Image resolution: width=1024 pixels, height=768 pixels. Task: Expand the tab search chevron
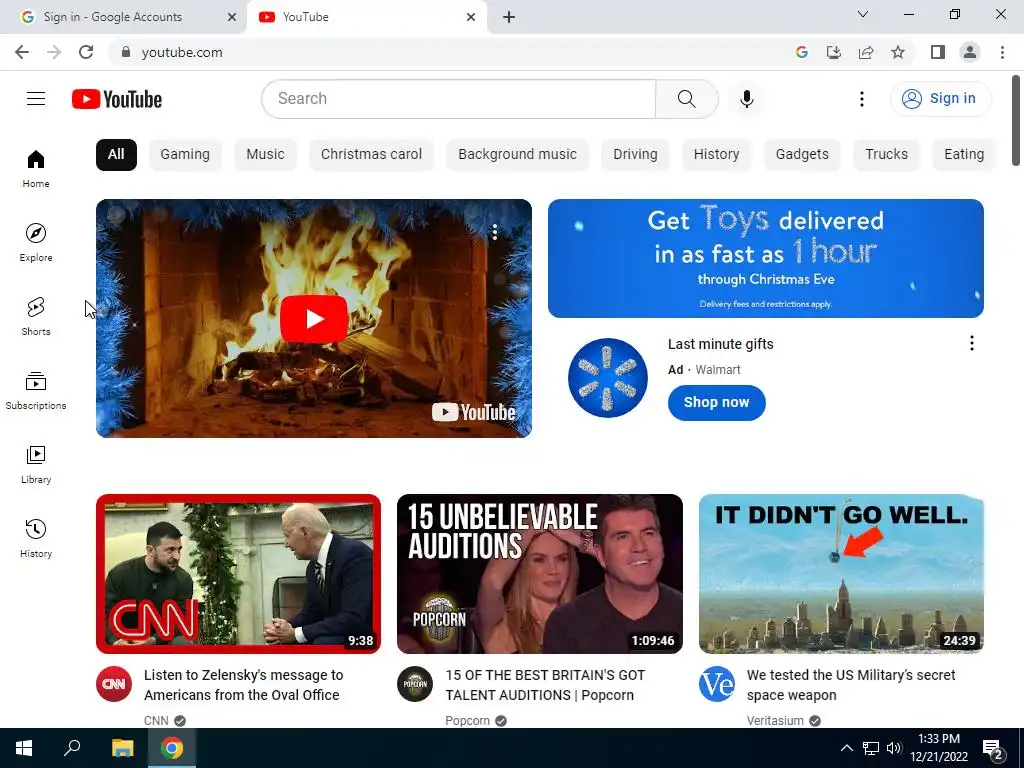point(863,14)
